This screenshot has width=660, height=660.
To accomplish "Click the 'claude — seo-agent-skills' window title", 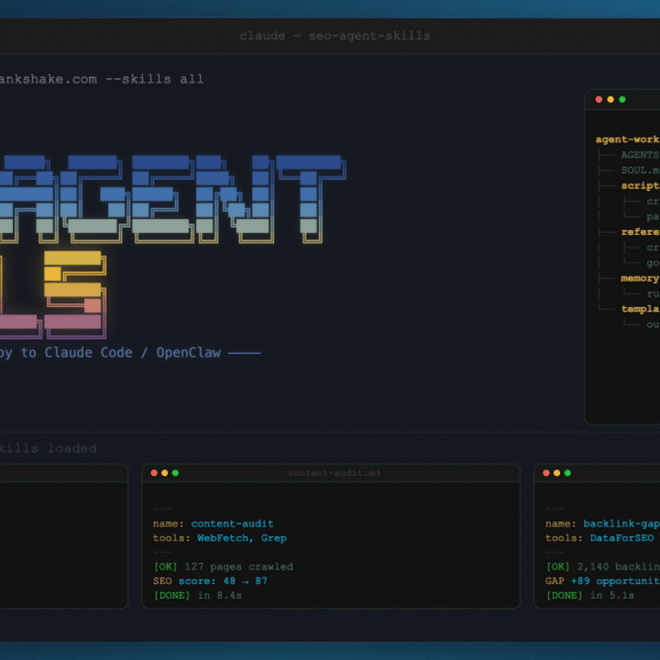I will coord(335,36).
